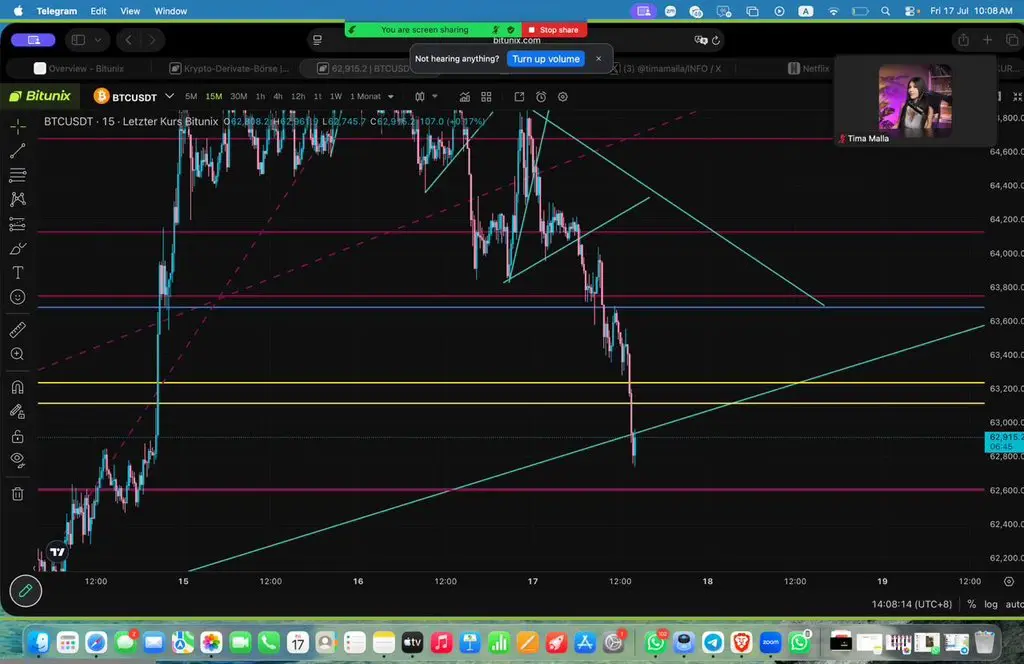Dismiss the Not hearing anything popup
The image size is (1024, 664).
[x=598, y=59]
